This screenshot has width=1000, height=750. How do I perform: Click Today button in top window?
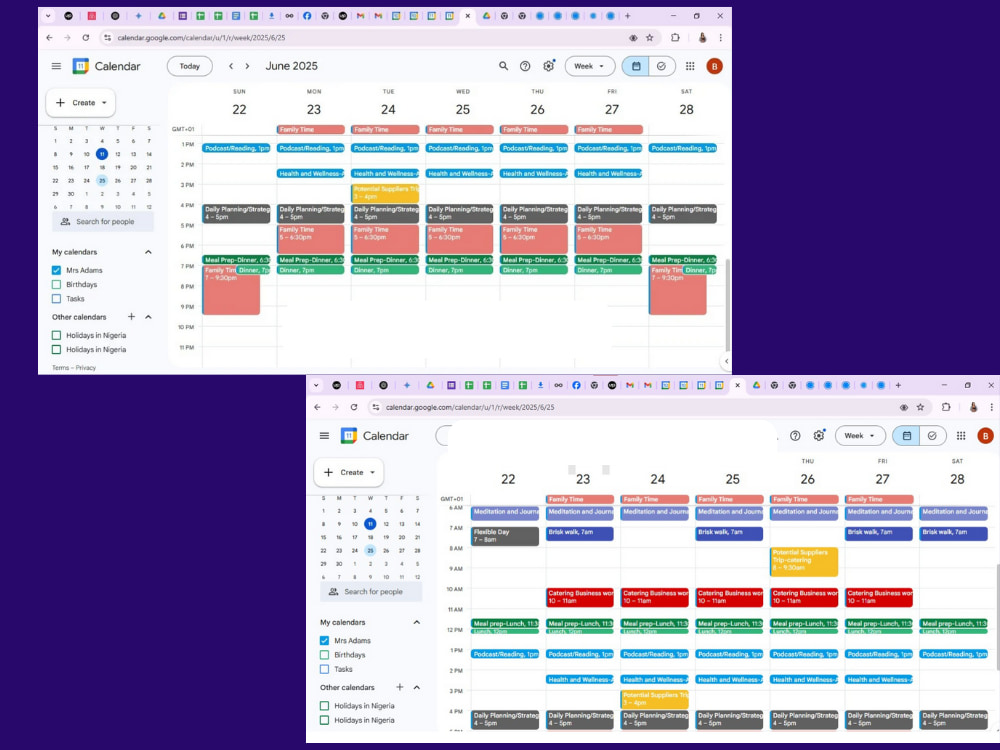[189, 66]
